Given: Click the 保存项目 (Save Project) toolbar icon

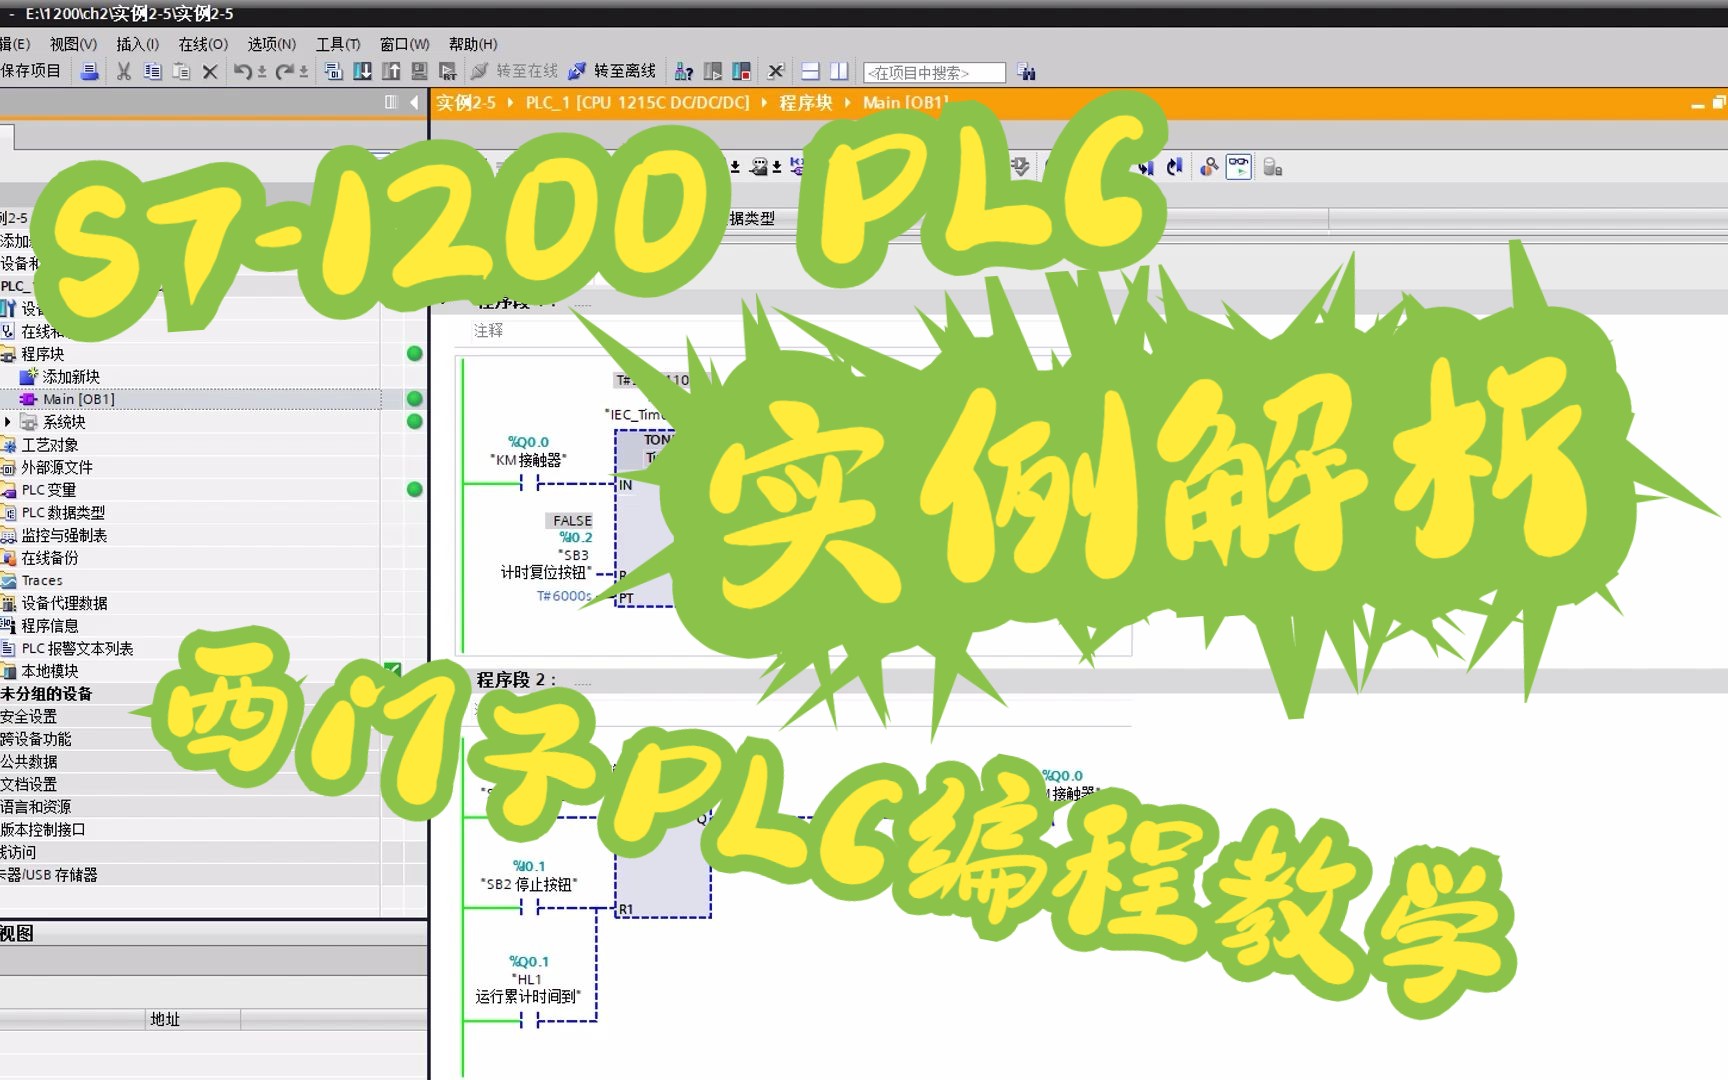Looking at the screenshot, I should [30, 71].
